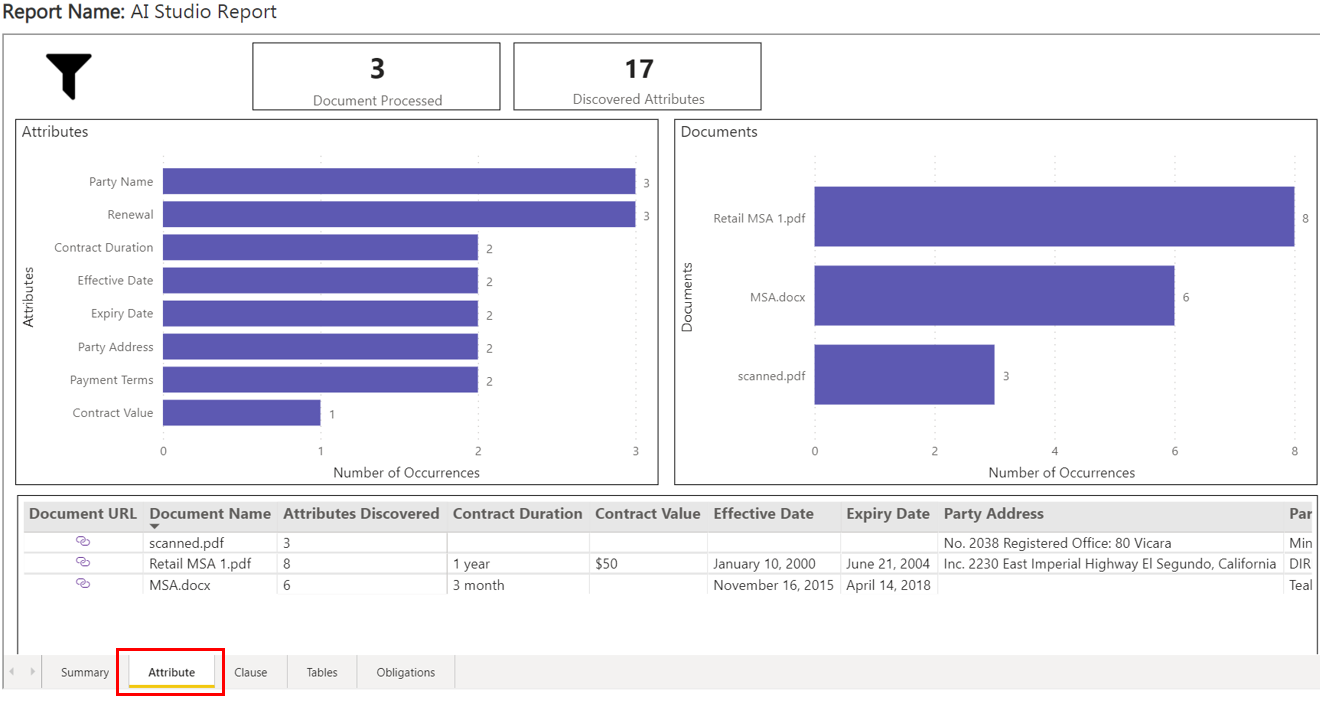
Task: Toggle sort arrow under Document Name header
Action: click(x=155, y=526)
